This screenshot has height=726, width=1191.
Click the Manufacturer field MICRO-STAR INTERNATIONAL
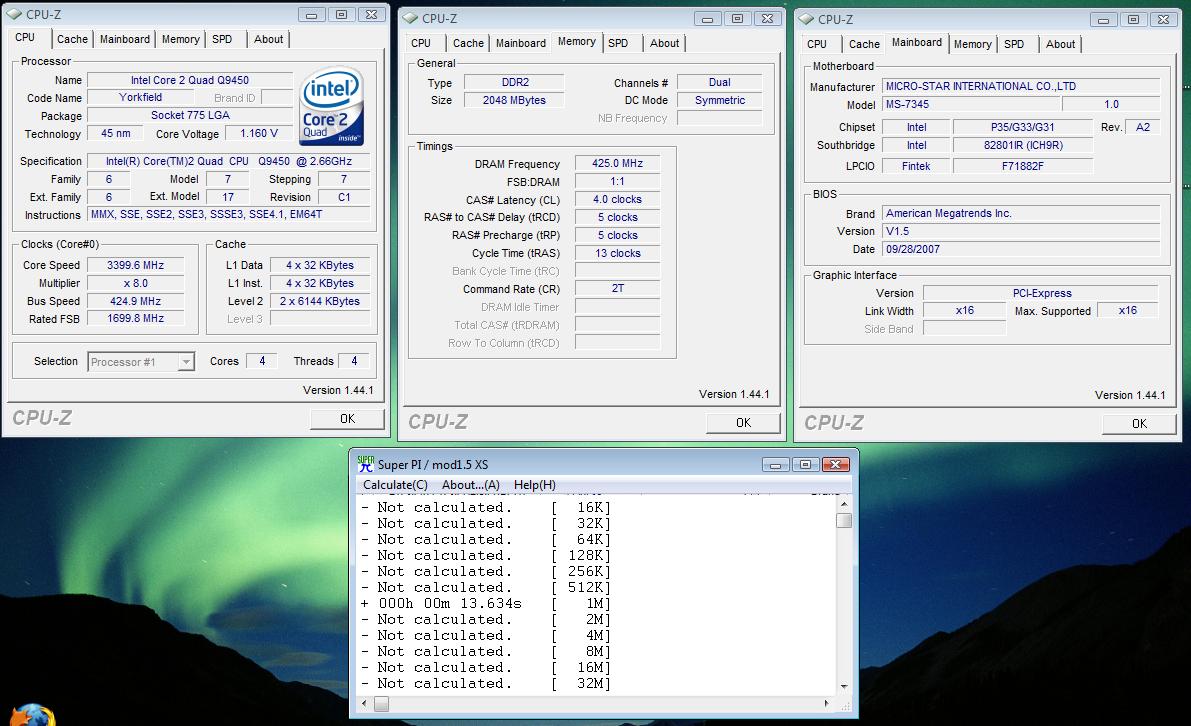point(1021,87)
